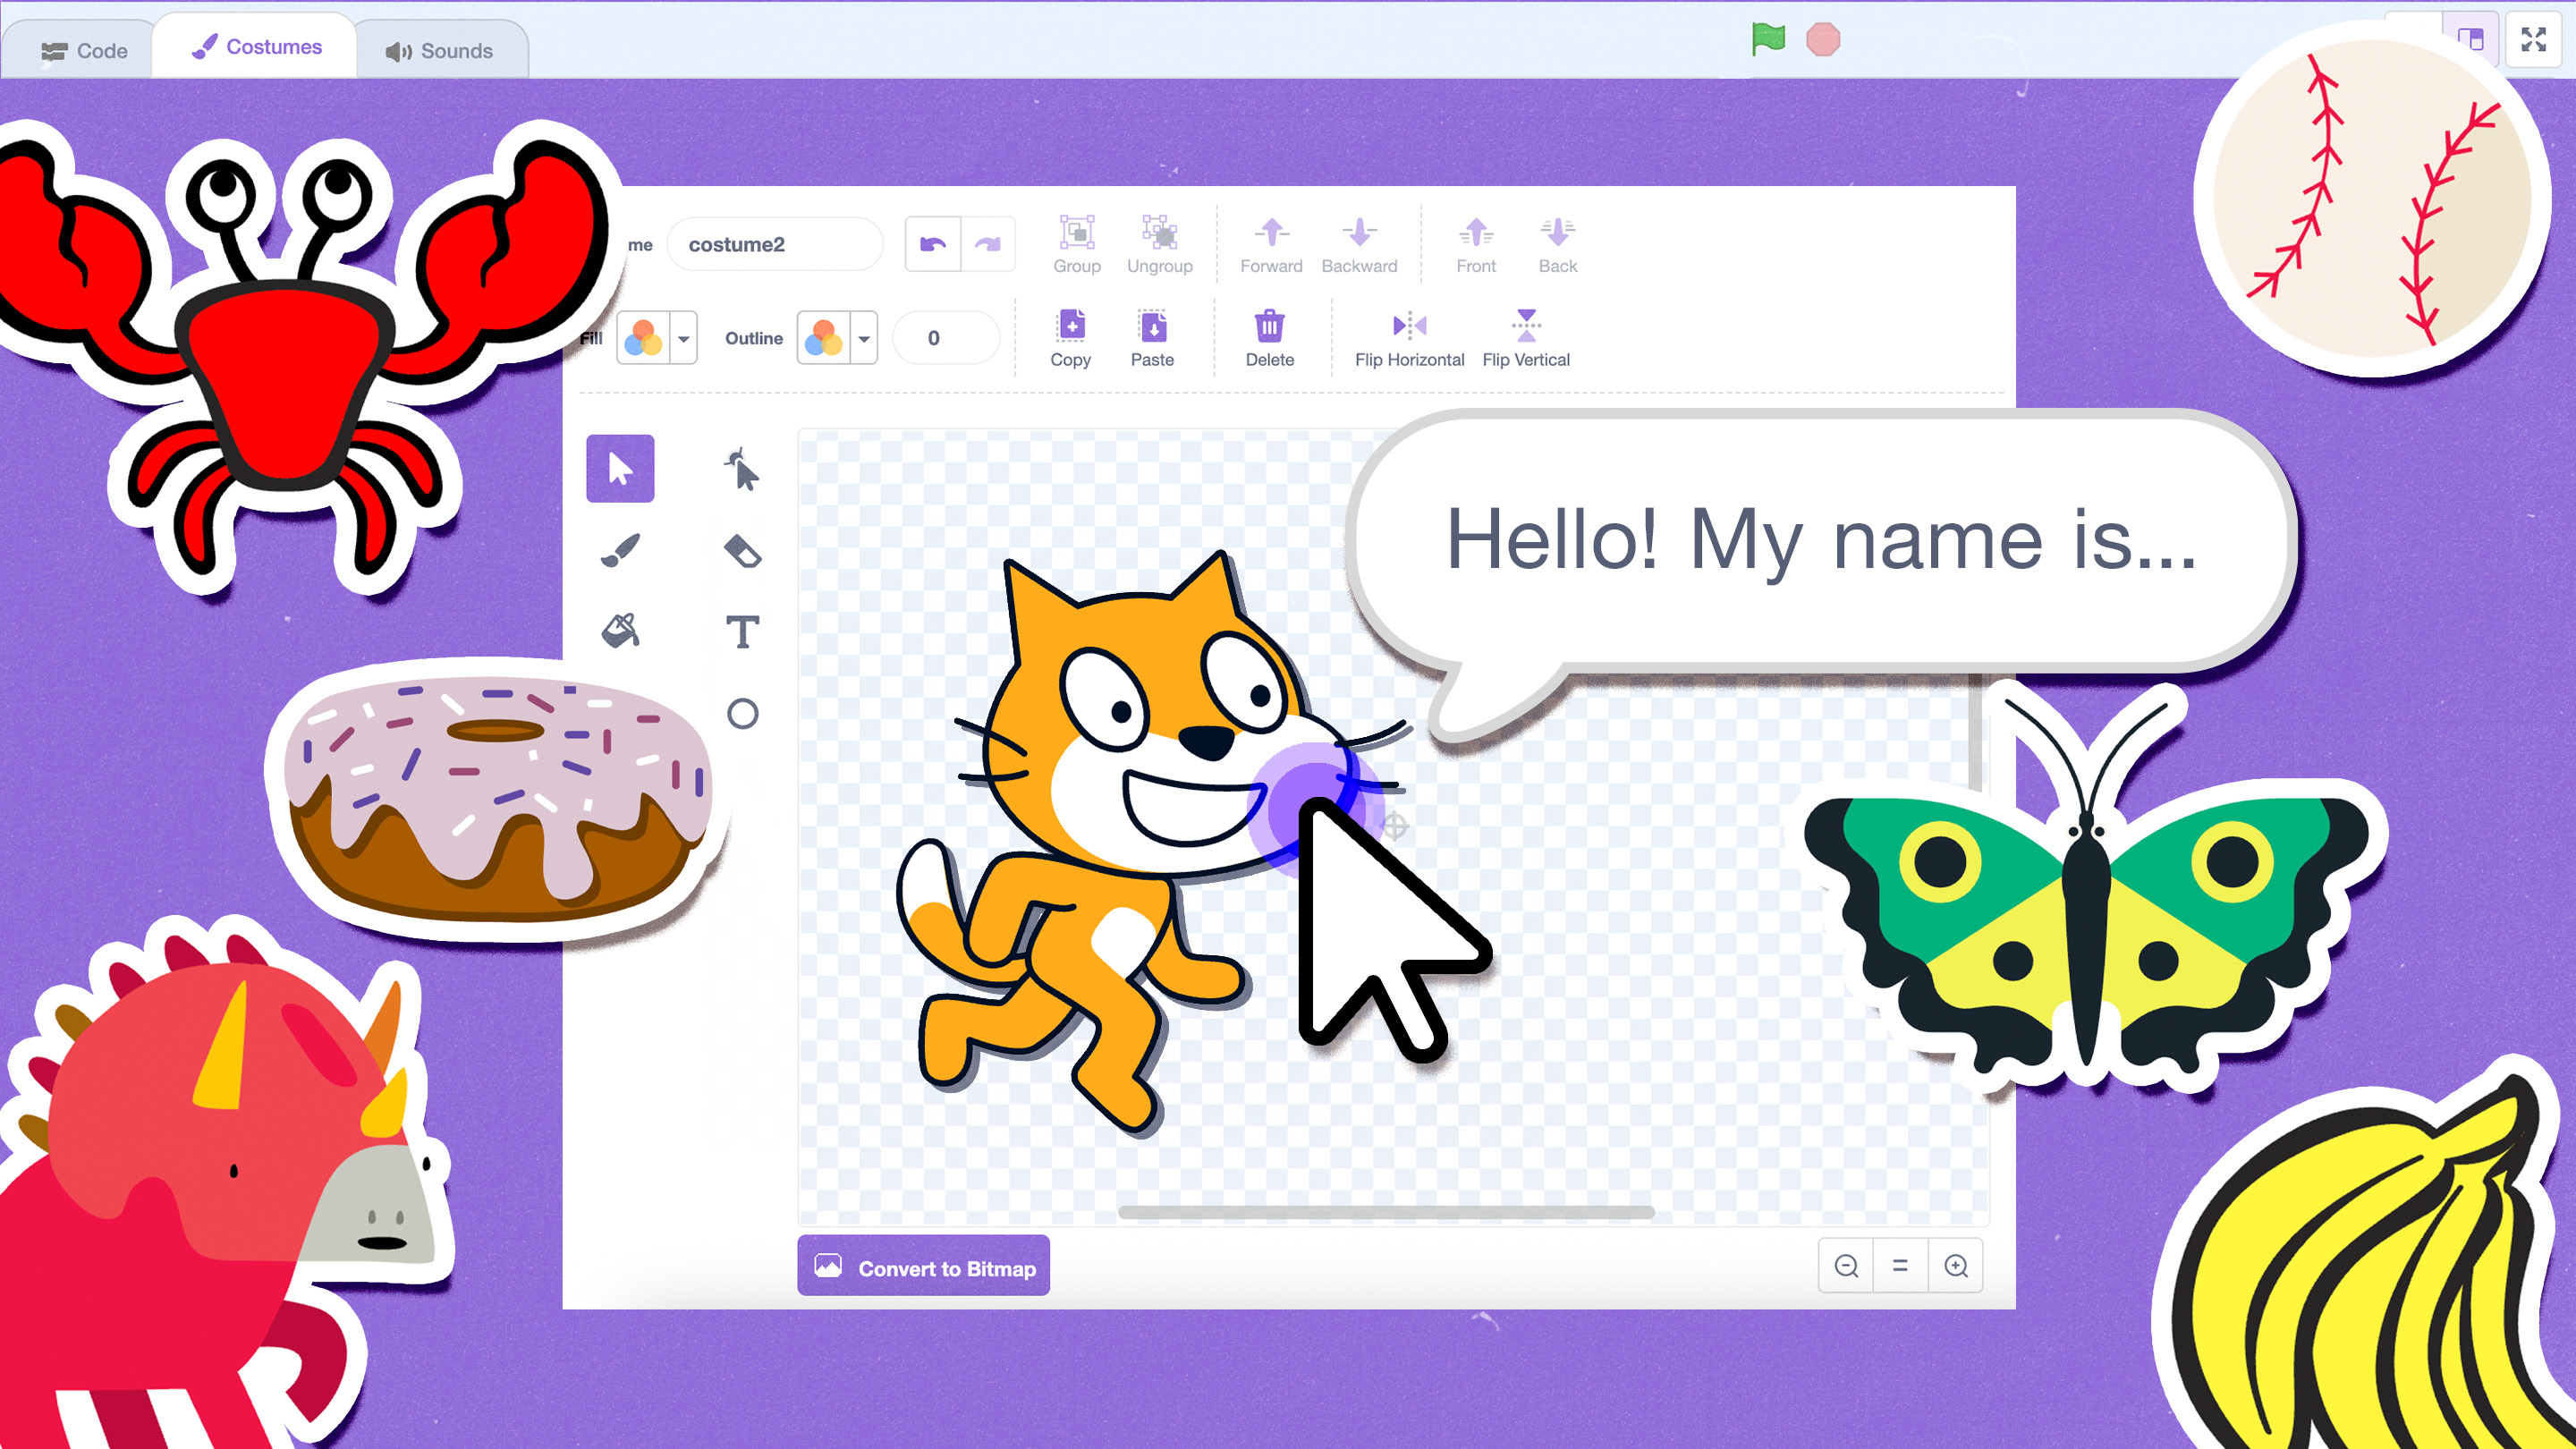The image size is (2576, 1449).
Task: Zoom in on the paint canvas
Action: [1955, 1266]
